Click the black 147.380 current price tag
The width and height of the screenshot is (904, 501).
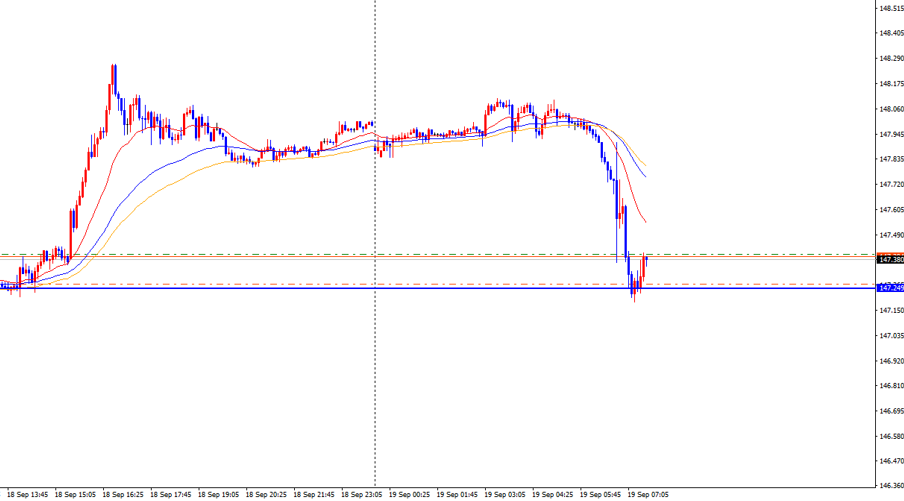889,260
